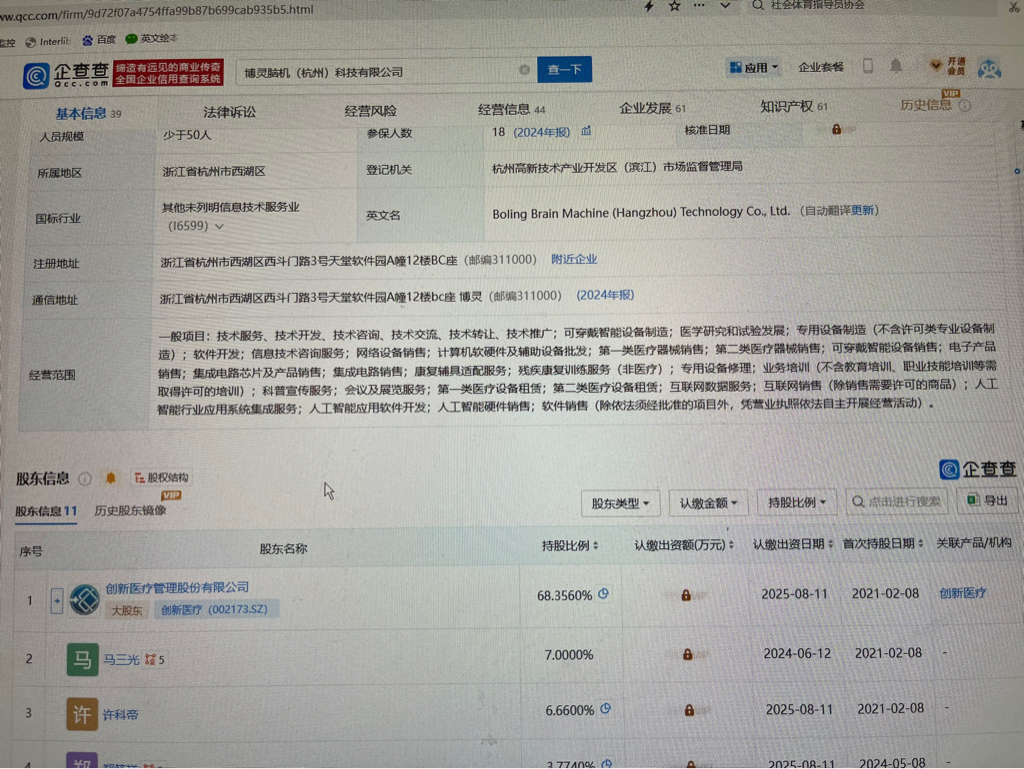Select the 历史股东镜像 sub-tab
This screenshot has height=769, width=1024.
coord(130,510)
